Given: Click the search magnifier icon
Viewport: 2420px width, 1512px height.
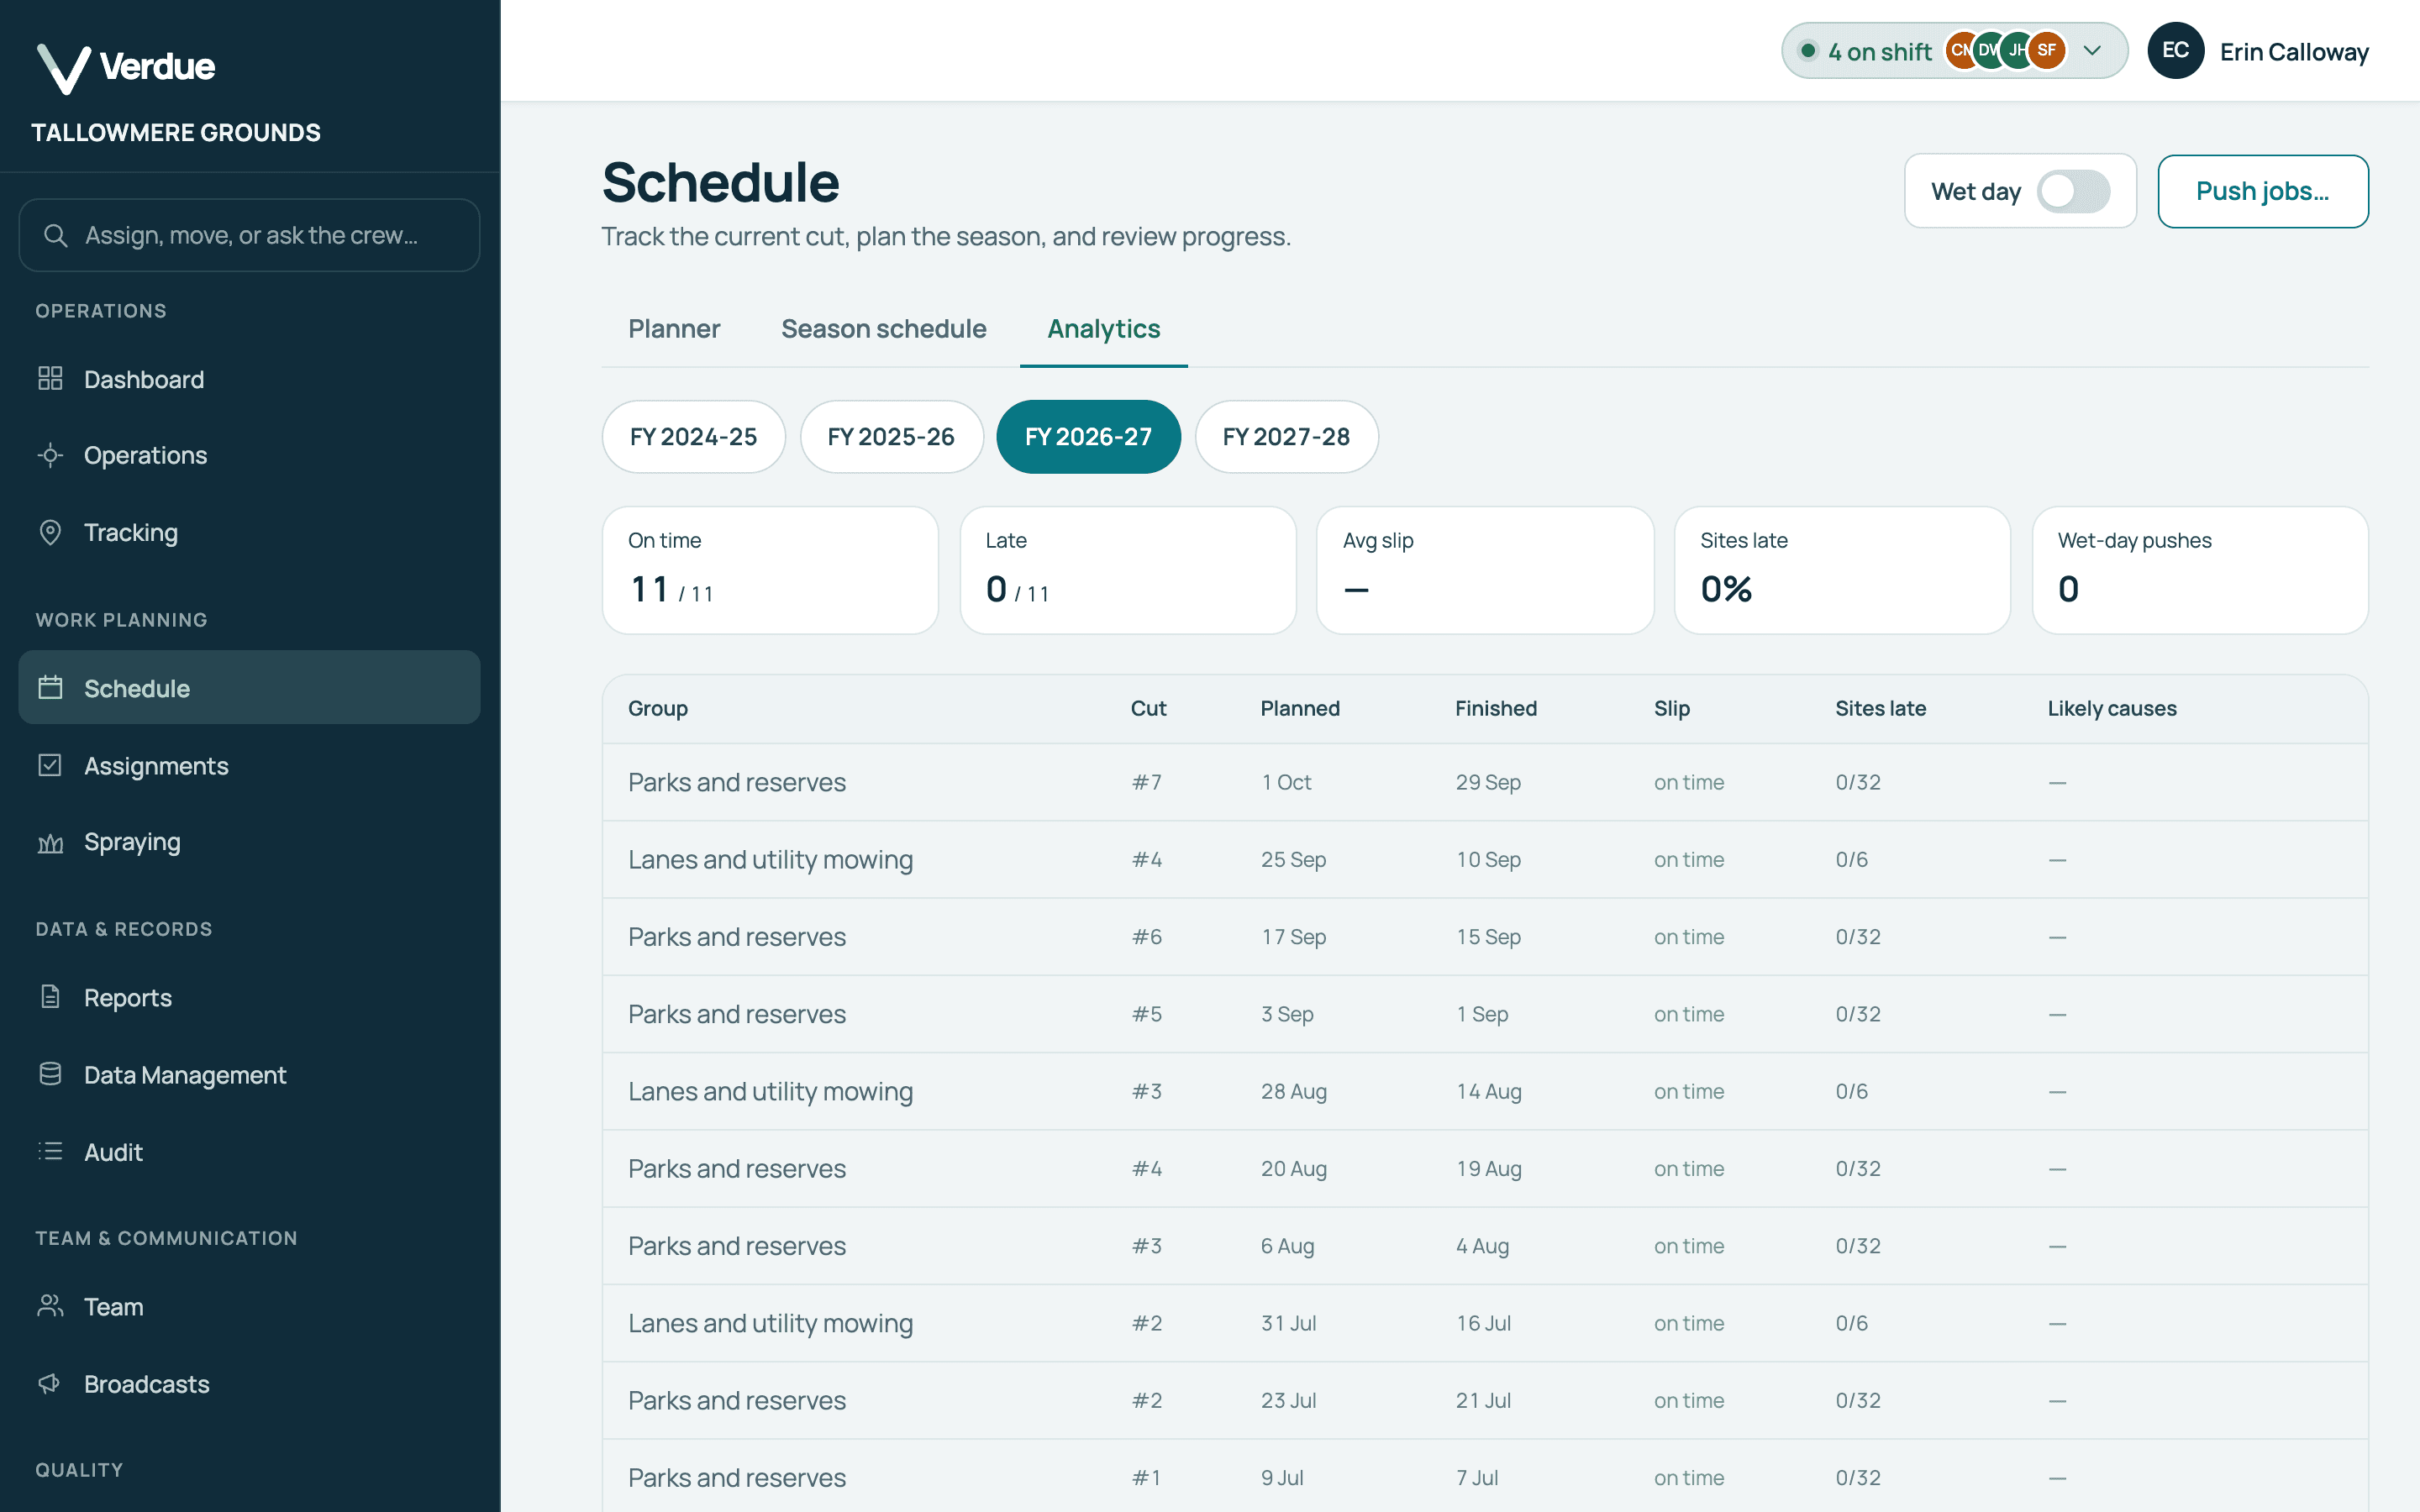Looking at the screenshot, I should [x=55, y=235].
